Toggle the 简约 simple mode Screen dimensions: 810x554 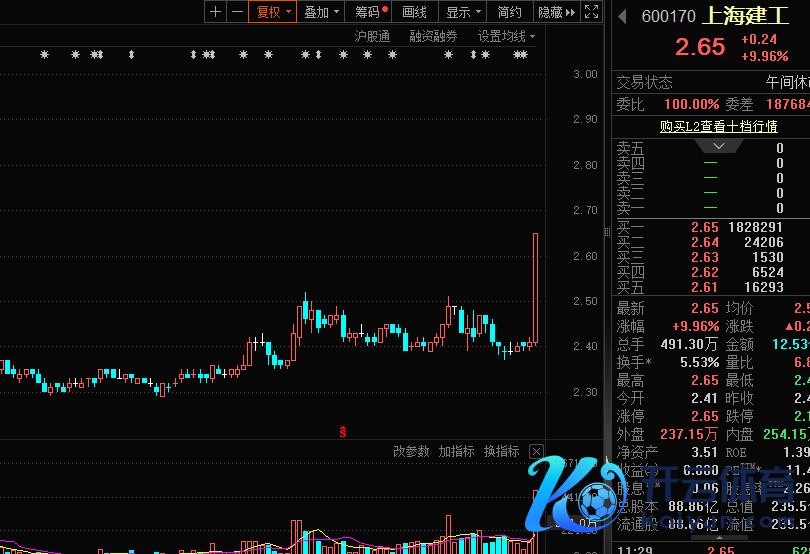click(509, 12)
